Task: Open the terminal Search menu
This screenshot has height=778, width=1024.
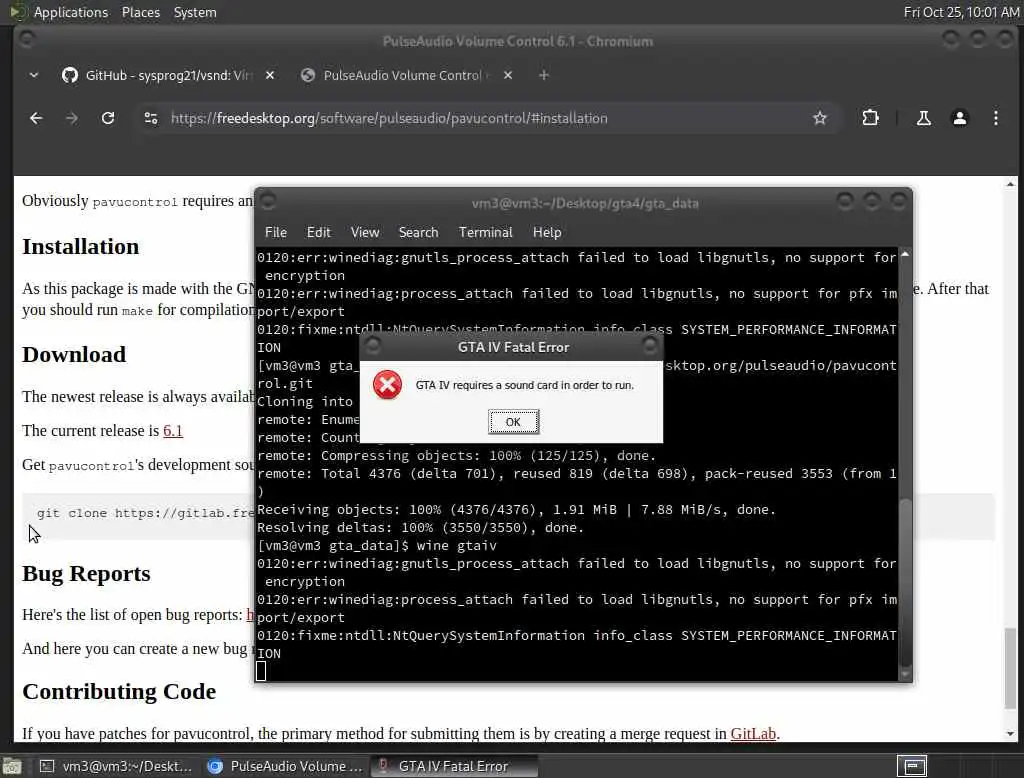Action: pos(419,233)
